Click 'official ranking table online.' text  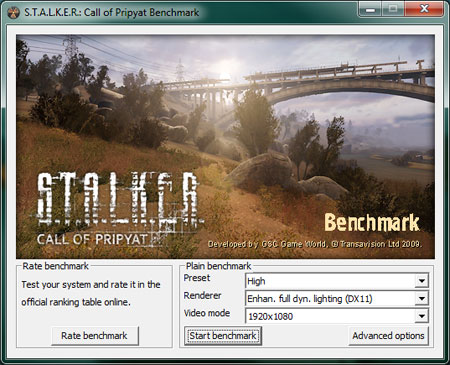[x=76, y=302]
